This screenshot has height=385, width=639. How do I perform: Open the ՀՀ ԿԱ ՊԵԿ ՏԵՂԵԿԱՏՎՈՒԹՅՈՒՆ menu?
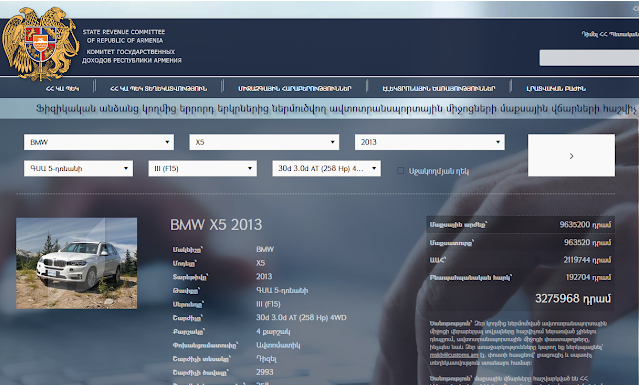point(159,88)
